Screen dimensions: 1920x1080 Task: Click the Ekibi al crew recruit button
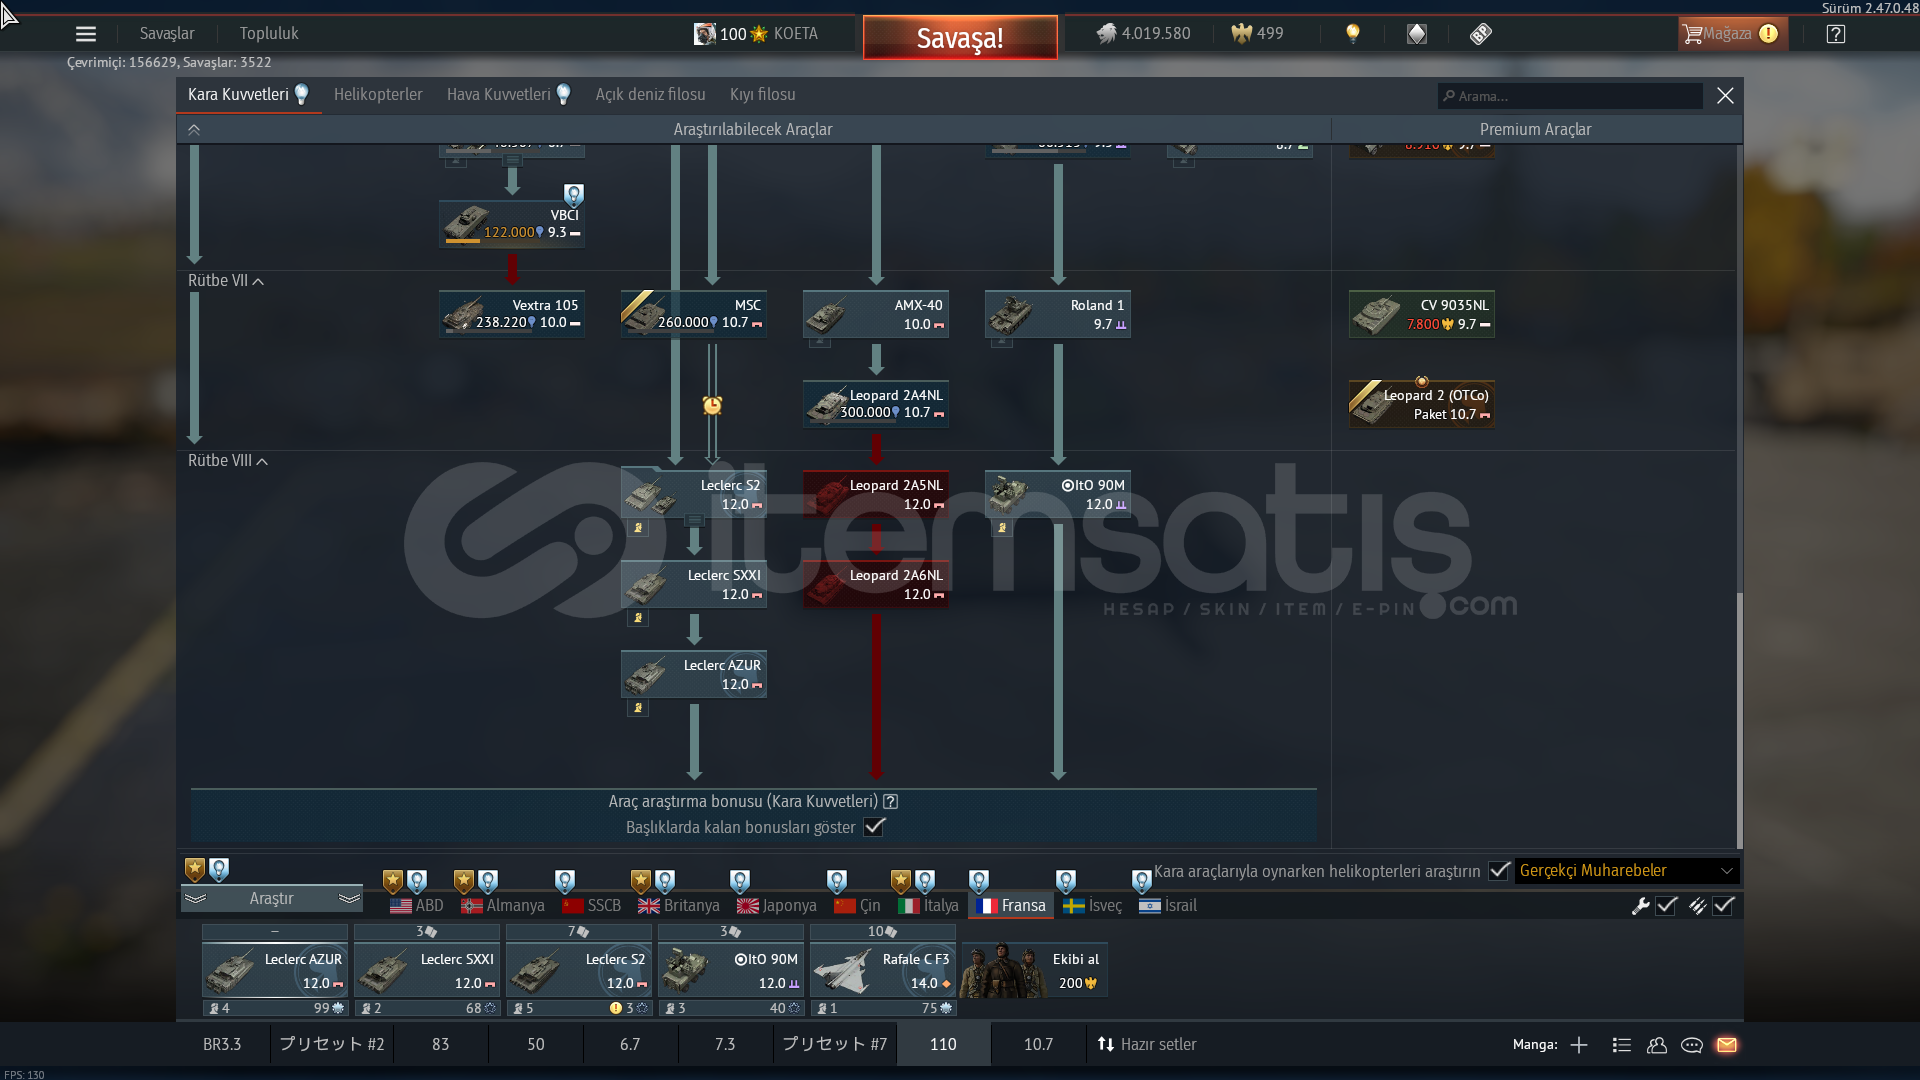point(1034,971)
